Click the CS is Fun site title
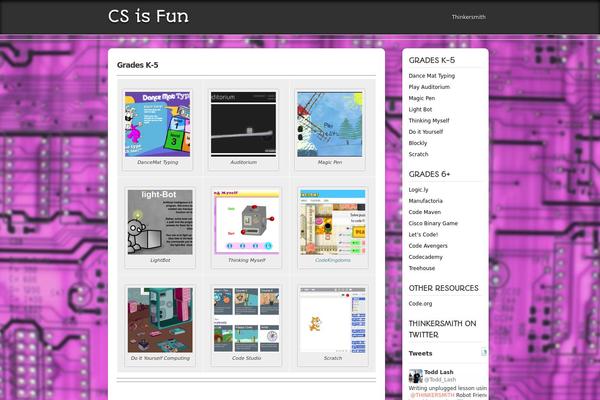 (x=148, y=16)
